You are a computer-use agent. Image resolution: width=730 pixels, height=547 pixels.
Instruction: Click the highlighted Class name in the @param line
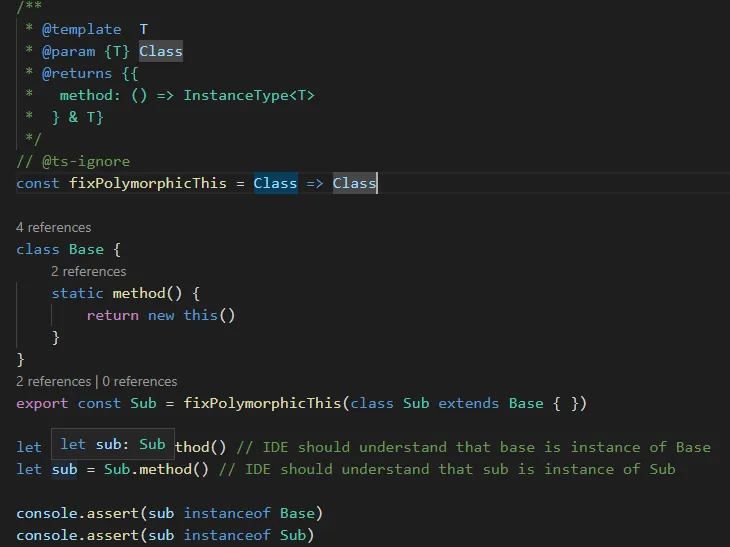click(x=161, y=51)
